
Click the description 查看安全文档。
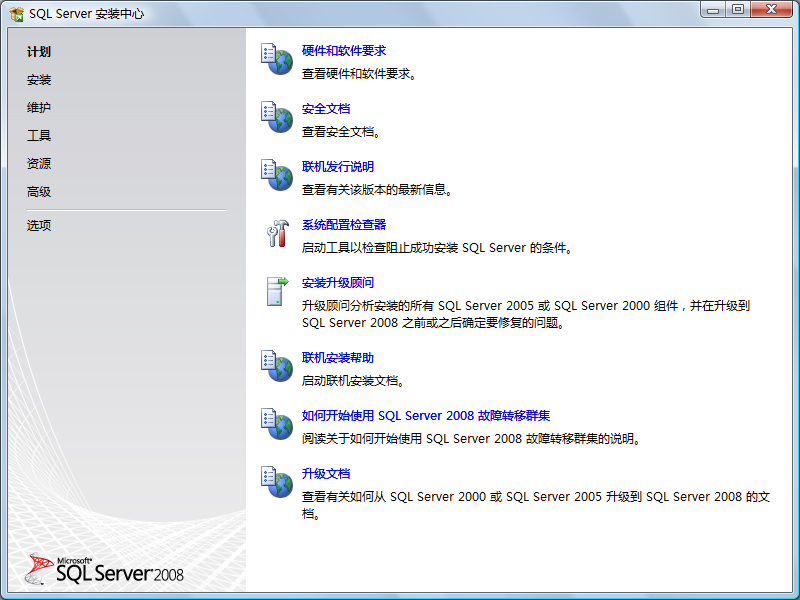tap(341, 132)
